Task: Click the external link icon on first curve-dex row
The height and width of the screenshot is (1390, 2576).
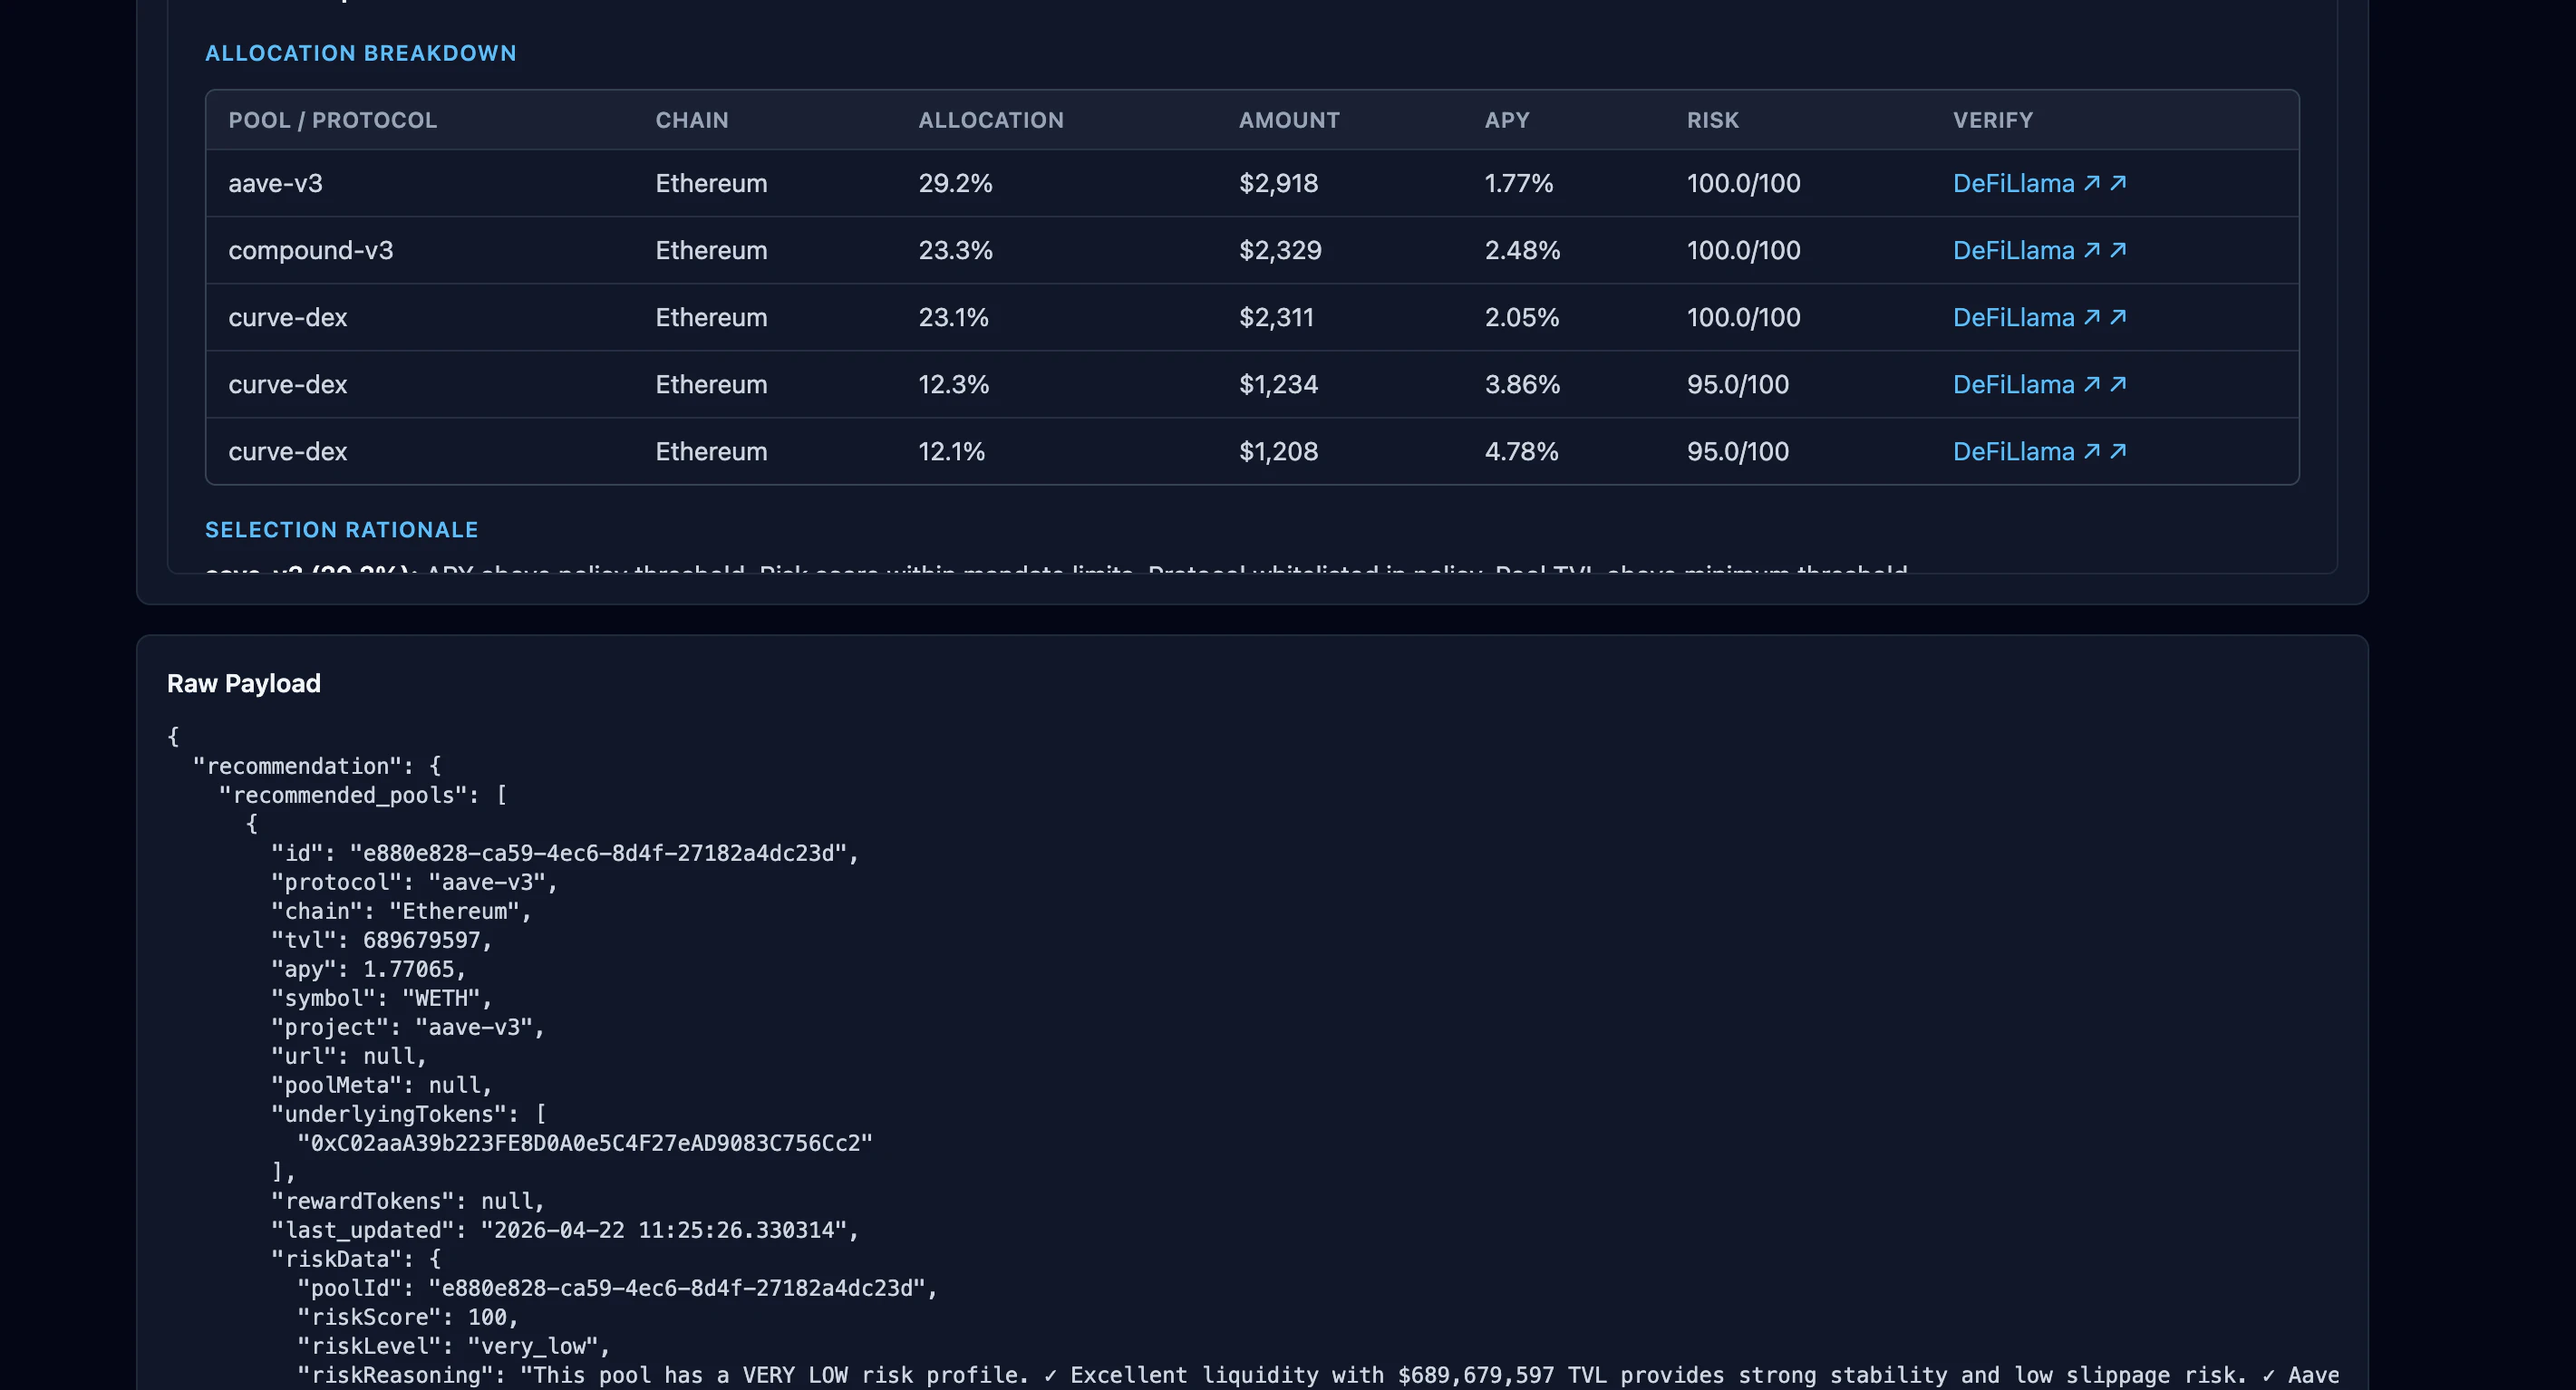Action: [2094, 317]
